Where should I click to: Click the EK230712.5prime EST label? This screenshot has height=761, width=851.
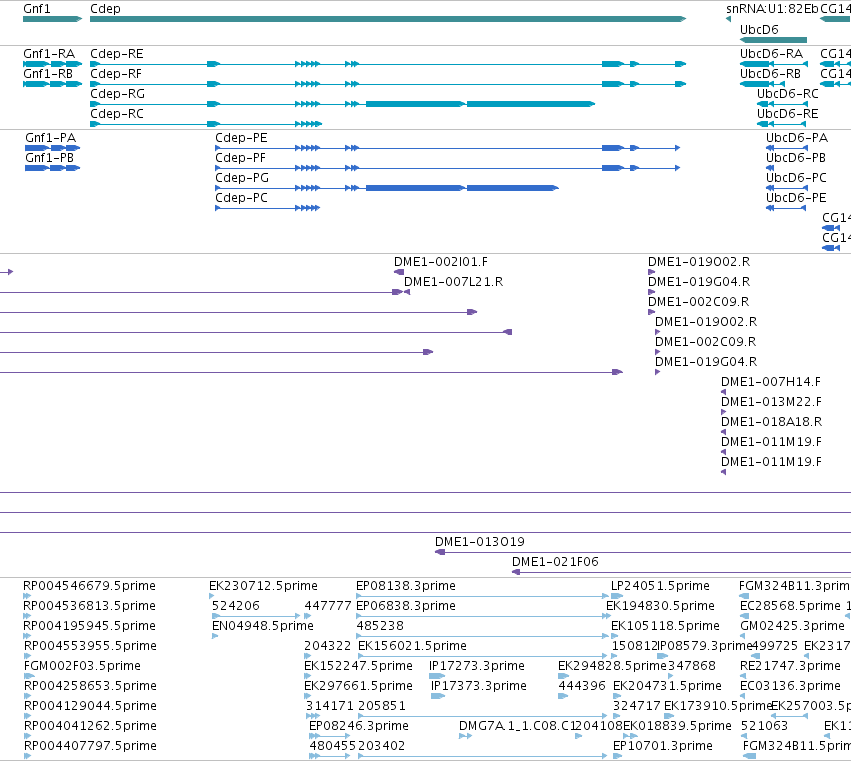coord(263,586)
